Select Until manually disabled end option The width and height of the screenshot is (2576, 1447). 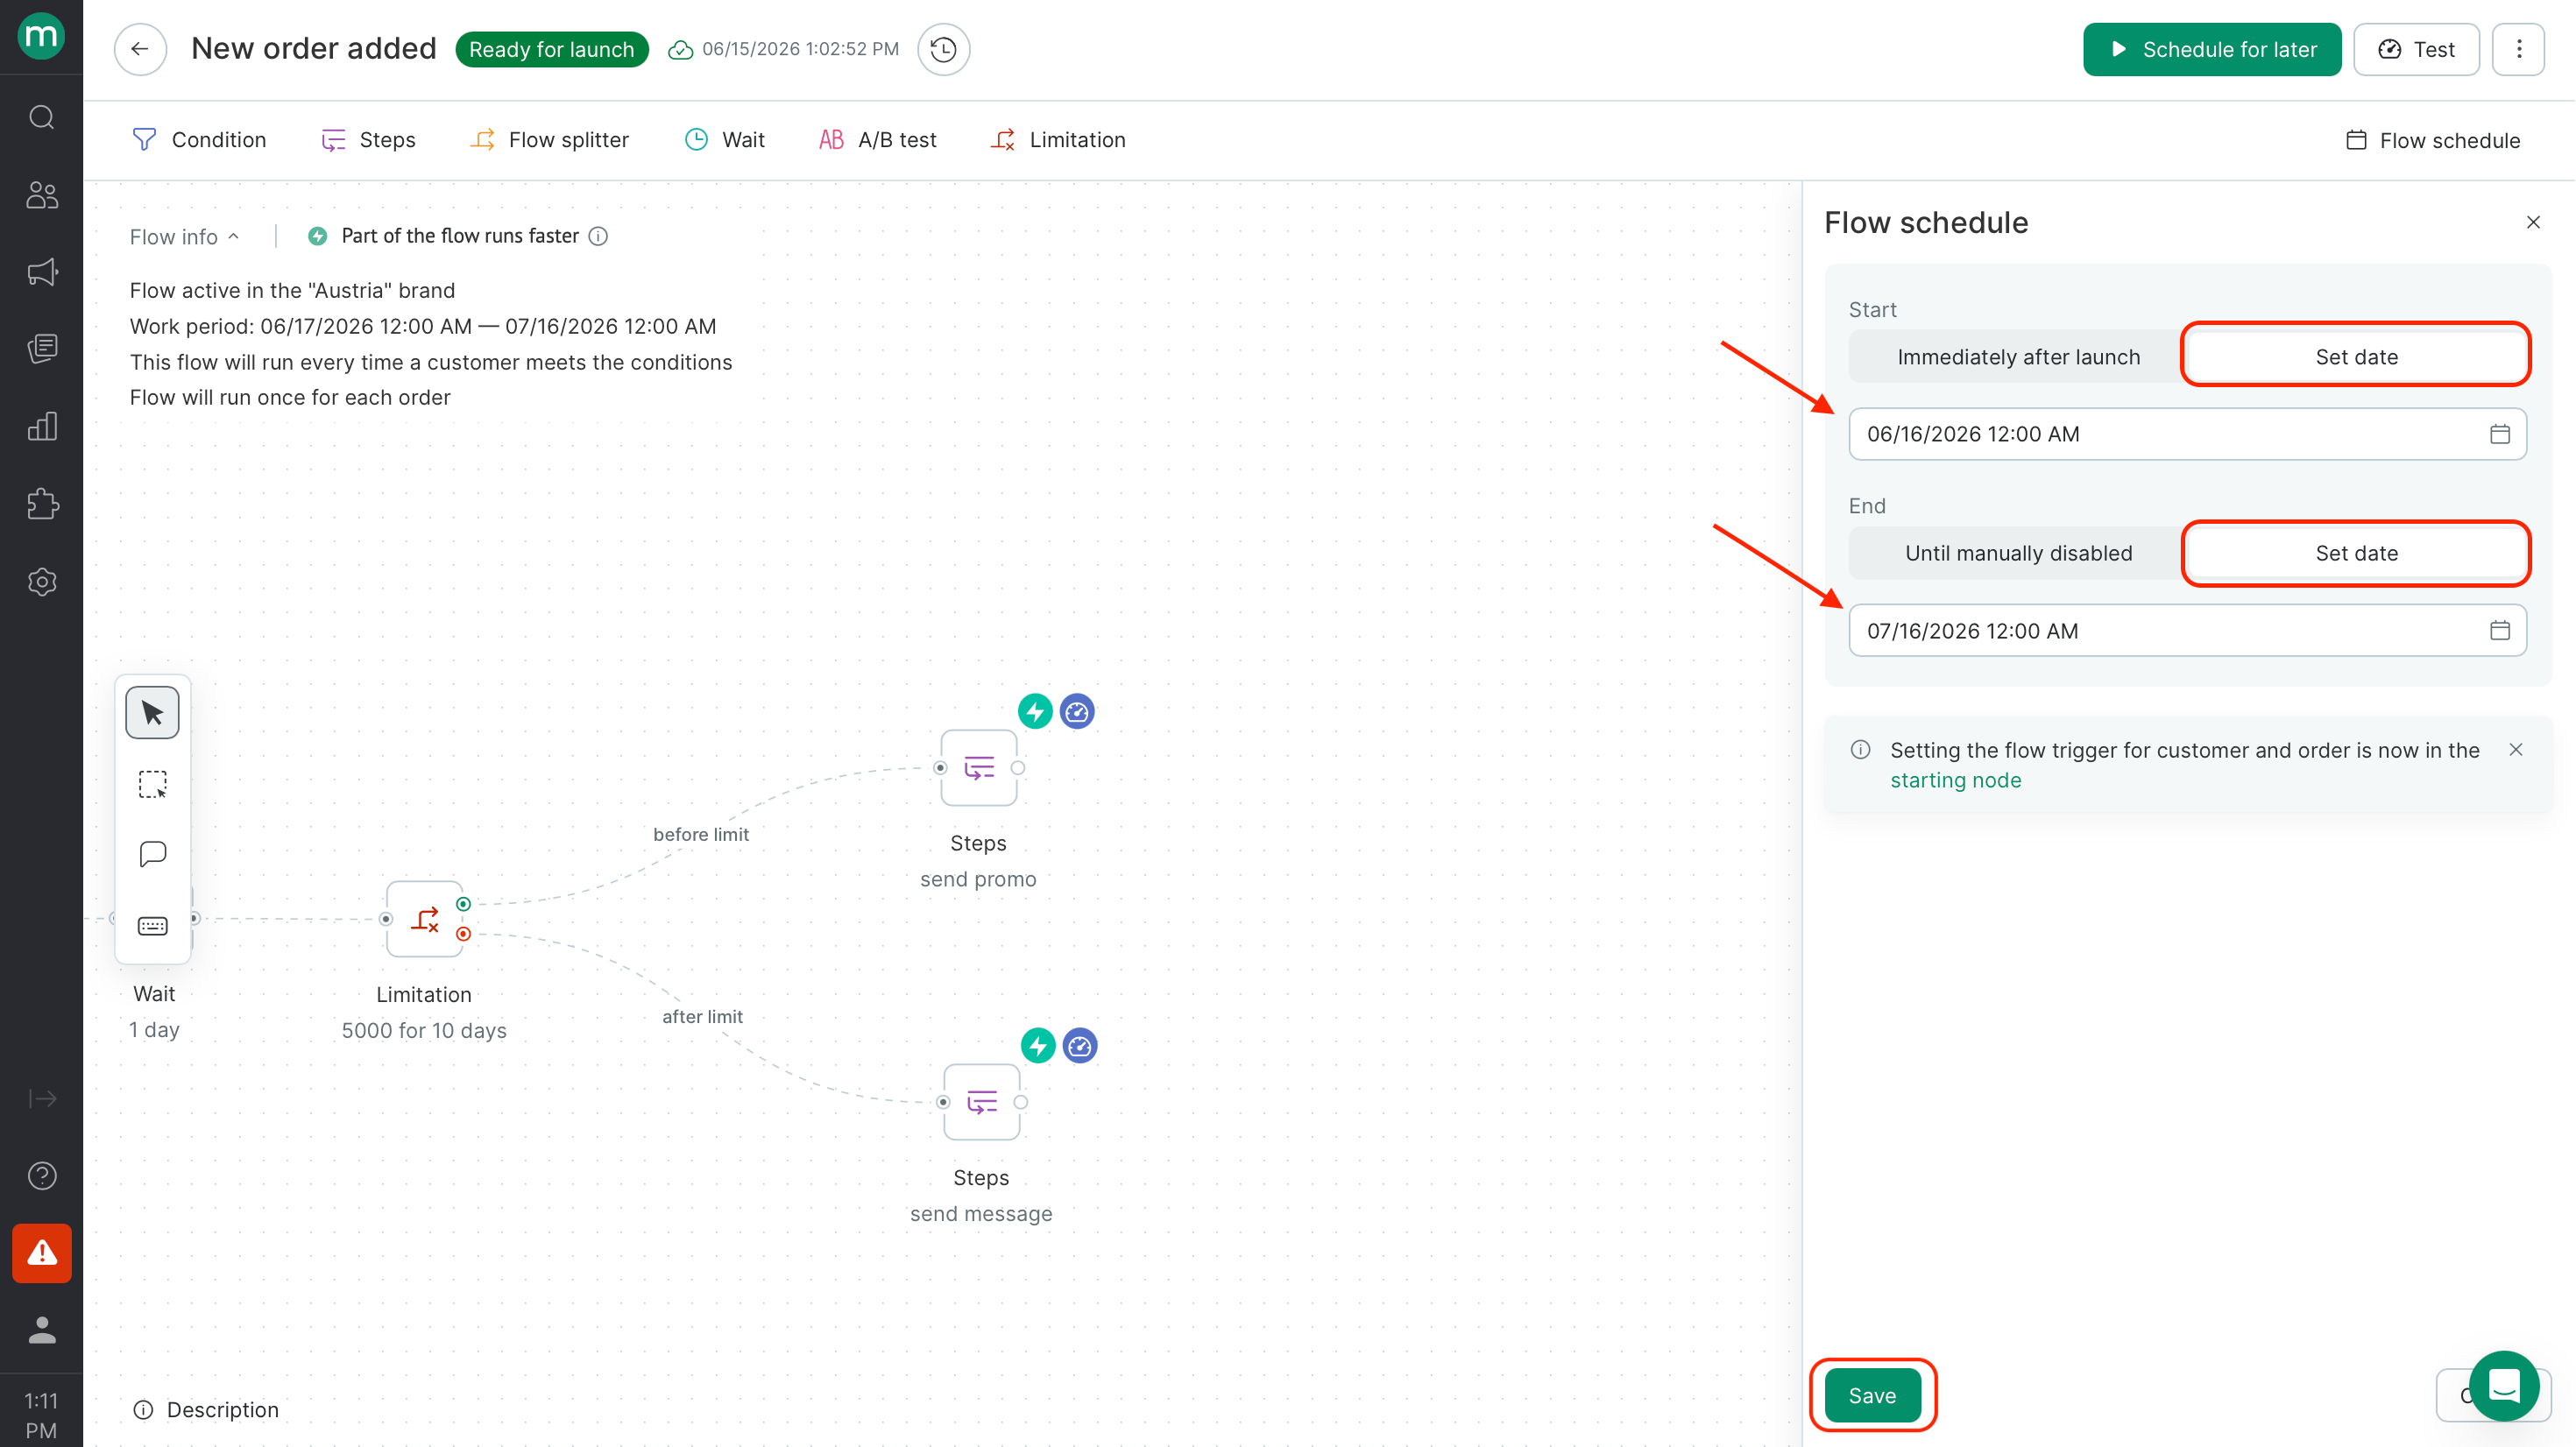2018,553
